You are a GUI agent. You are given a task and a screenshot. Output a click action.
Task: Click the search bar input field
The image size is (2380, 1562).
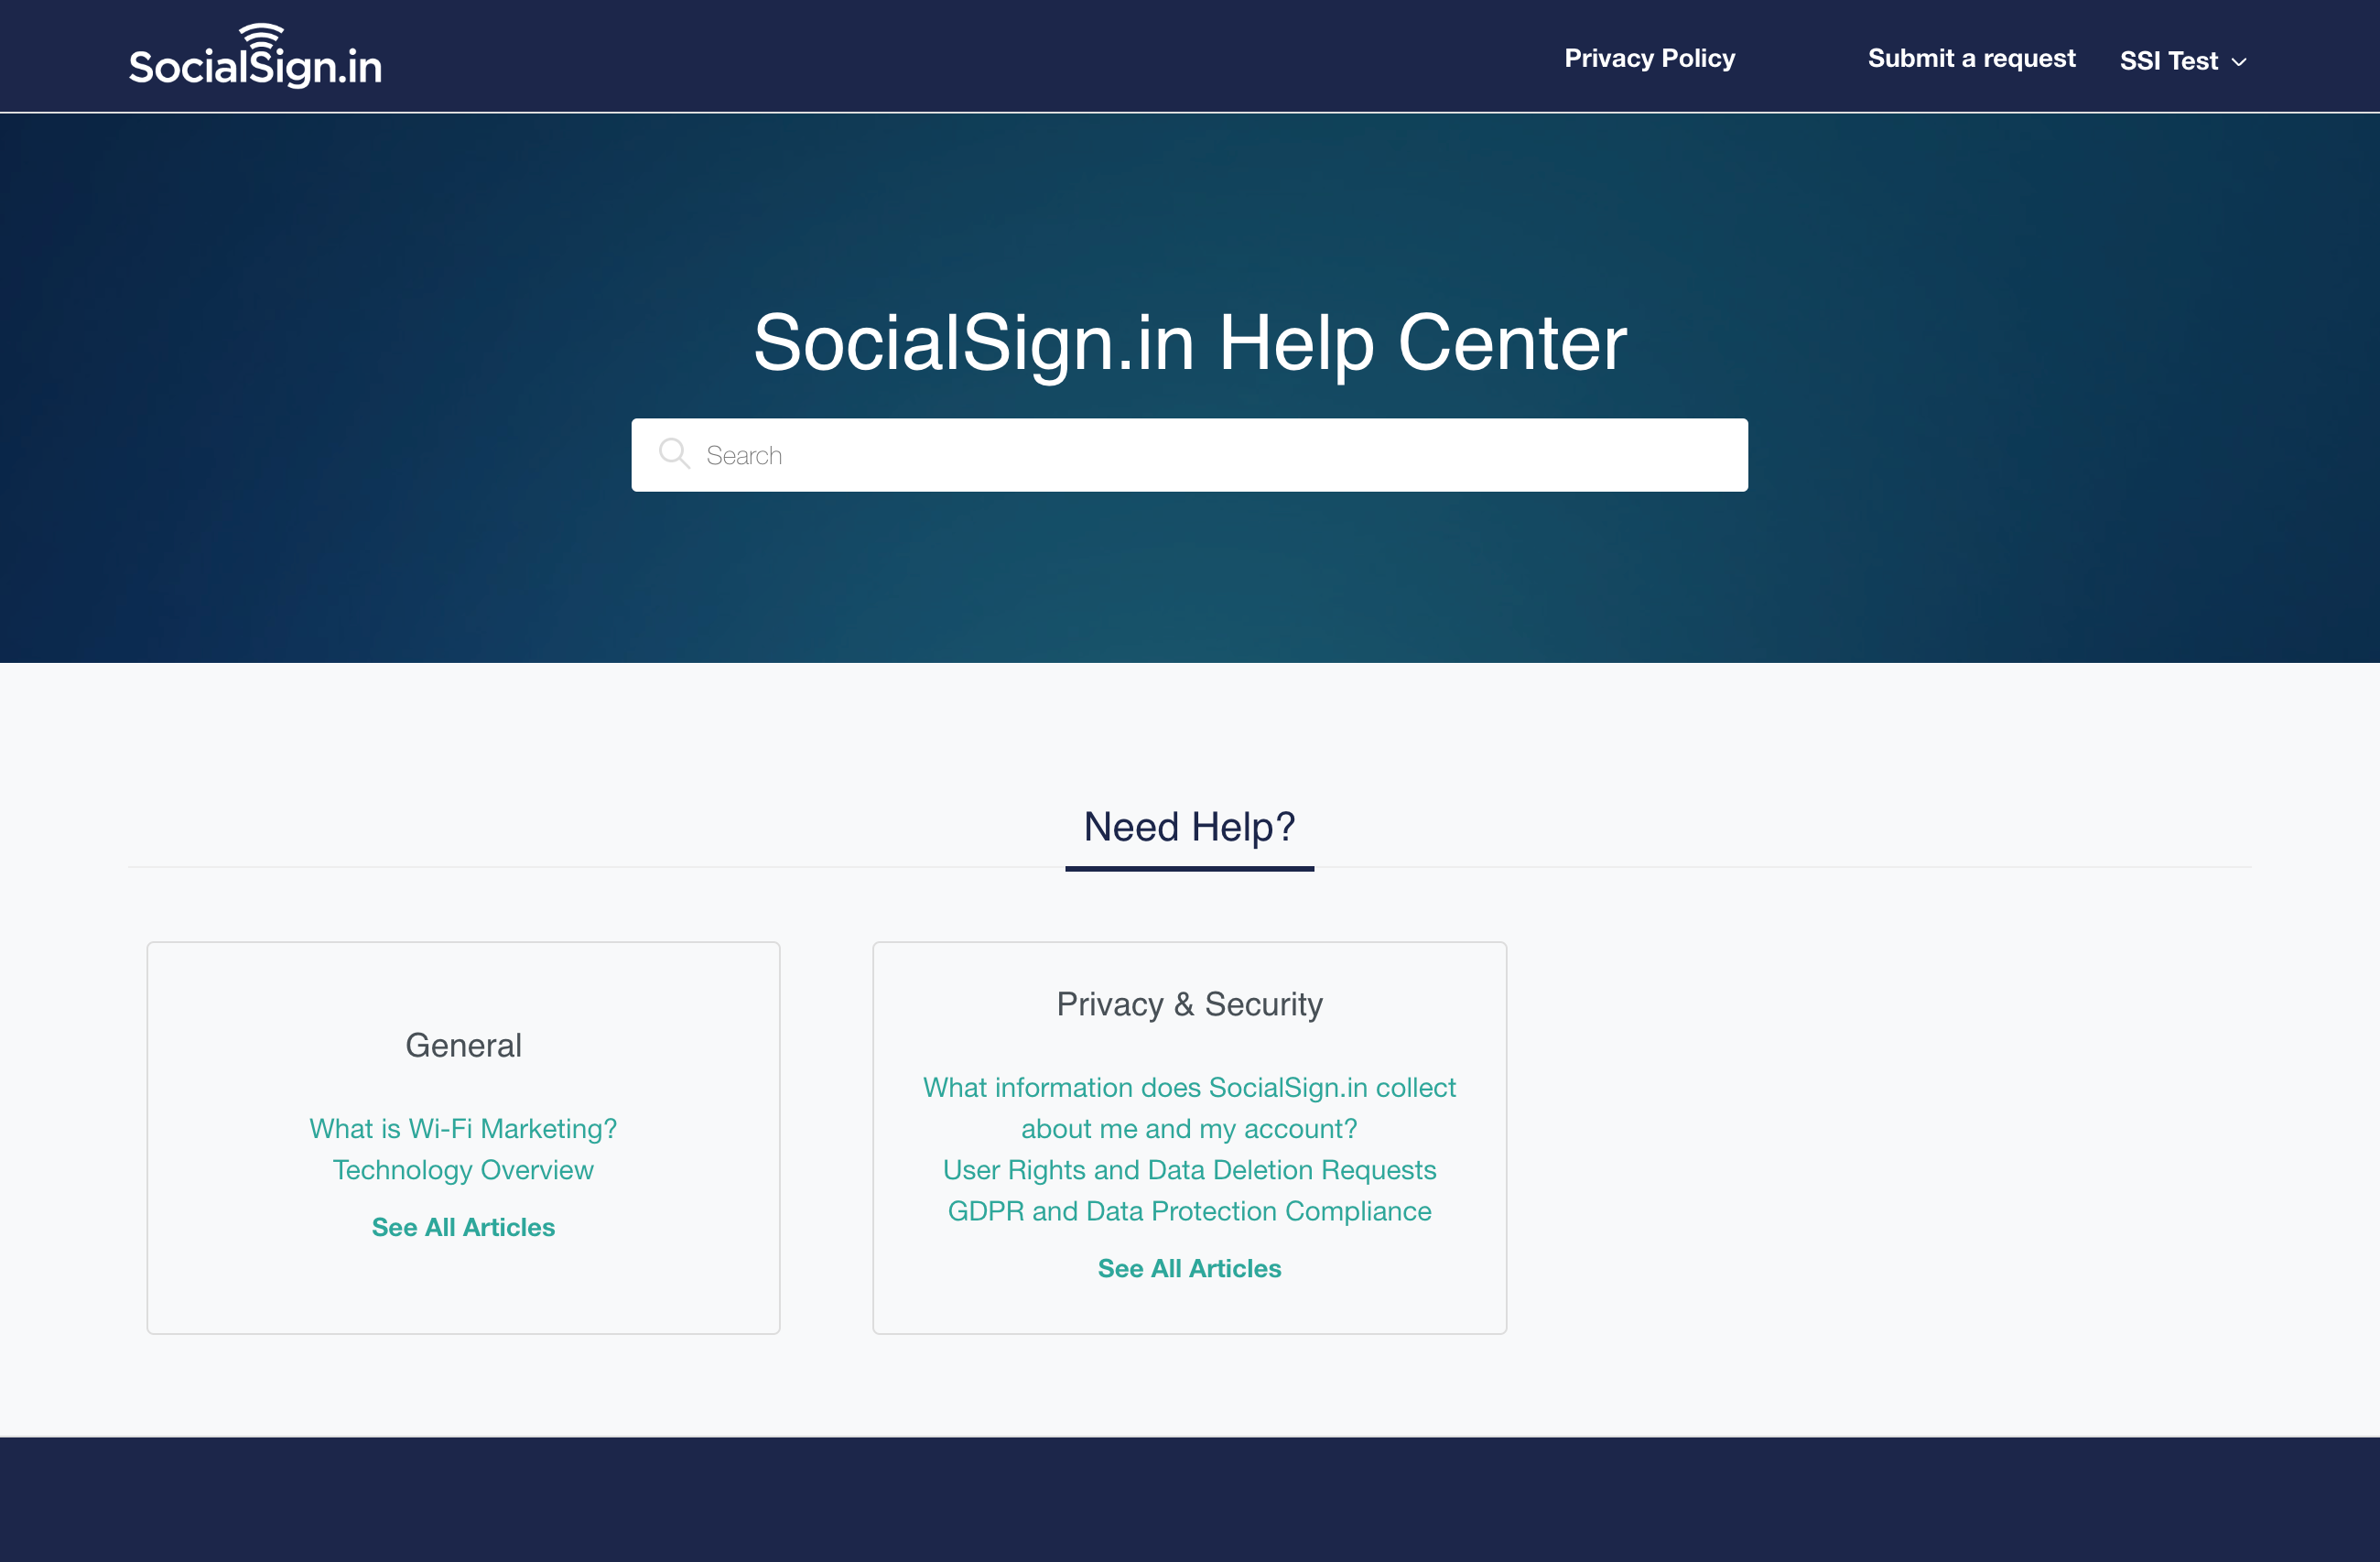1190,453
